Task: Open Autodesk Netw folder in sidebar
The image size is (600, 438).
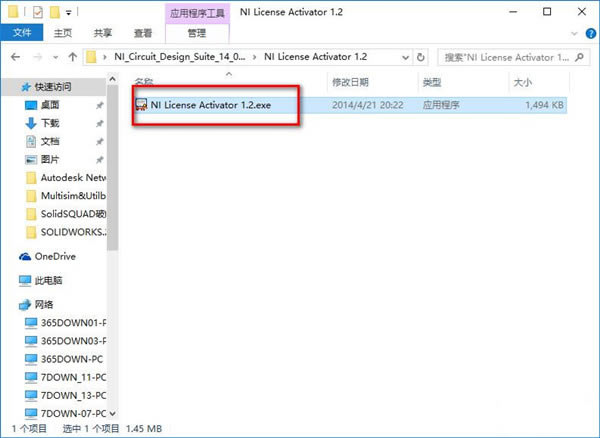Action: tap(73, 177)
